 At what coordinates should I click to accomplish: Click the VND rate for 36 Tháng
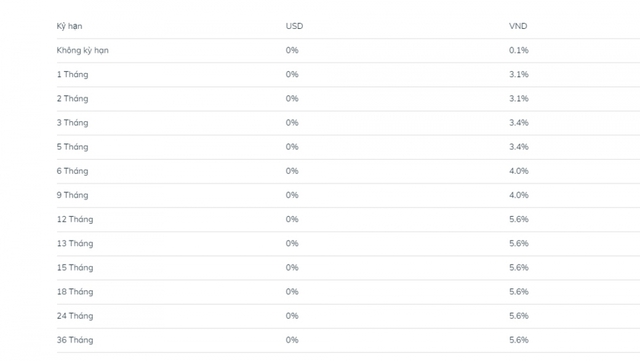click(518, 339)
